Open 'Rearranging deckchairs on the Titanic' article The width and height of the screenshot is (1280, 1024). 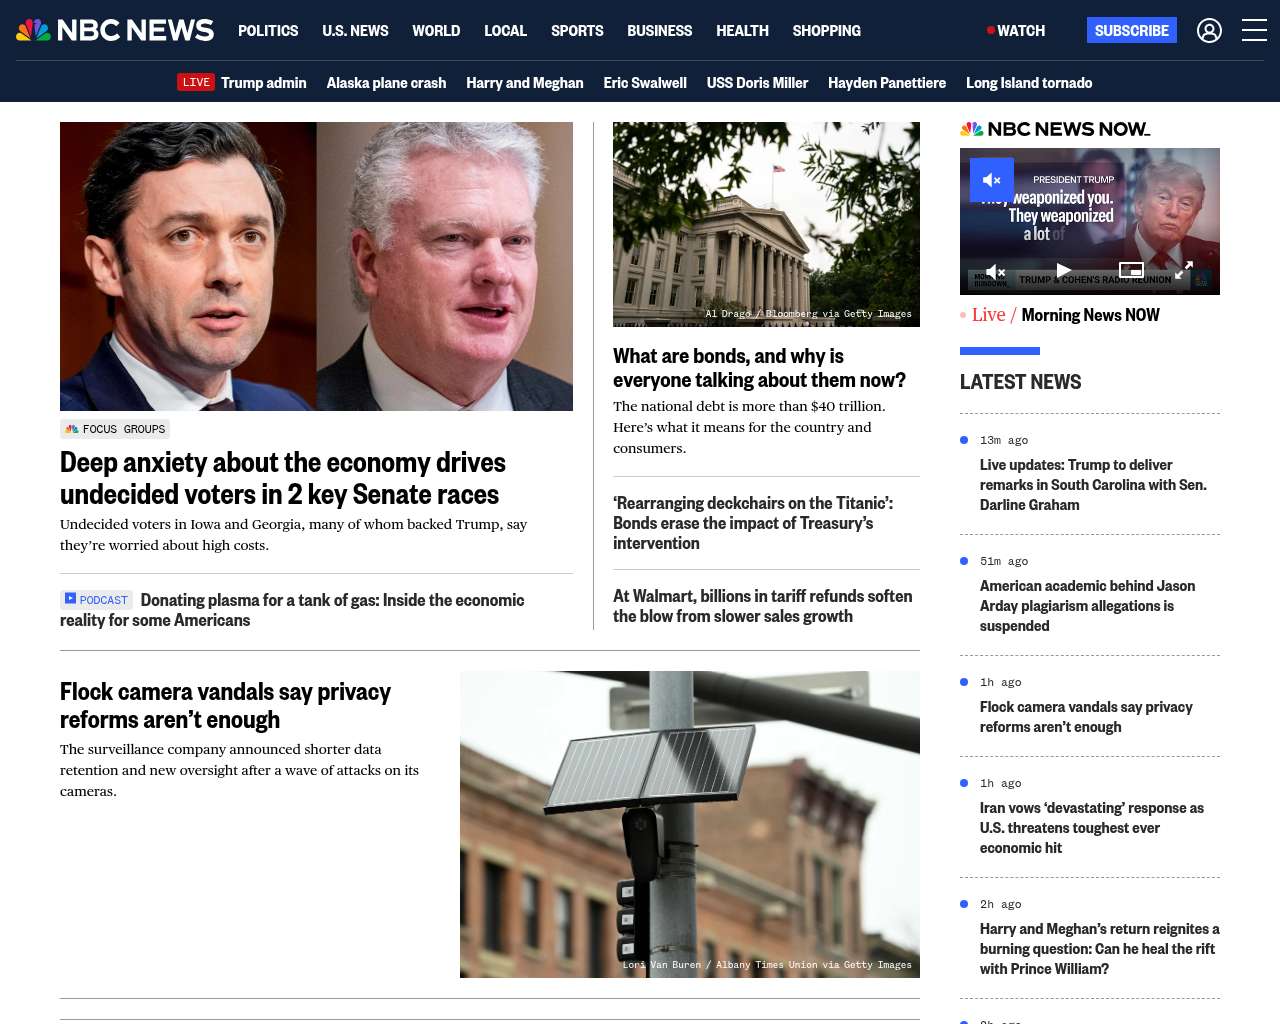coord(753,523)
